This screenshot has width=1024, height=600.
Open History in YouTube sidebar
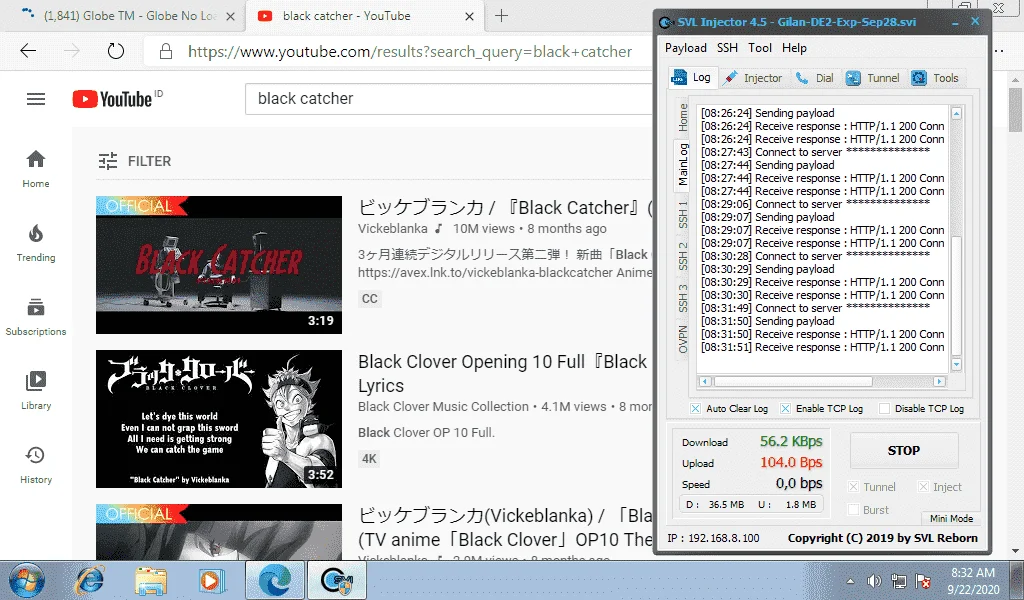coord(36,465)
